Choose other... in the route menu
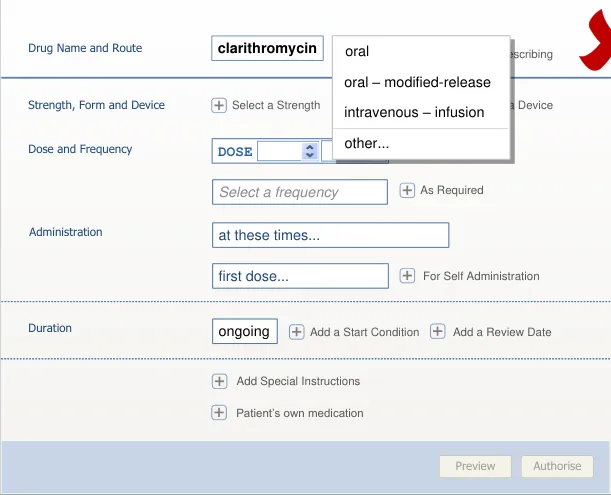Screen dimensions: 611x495 367,143
